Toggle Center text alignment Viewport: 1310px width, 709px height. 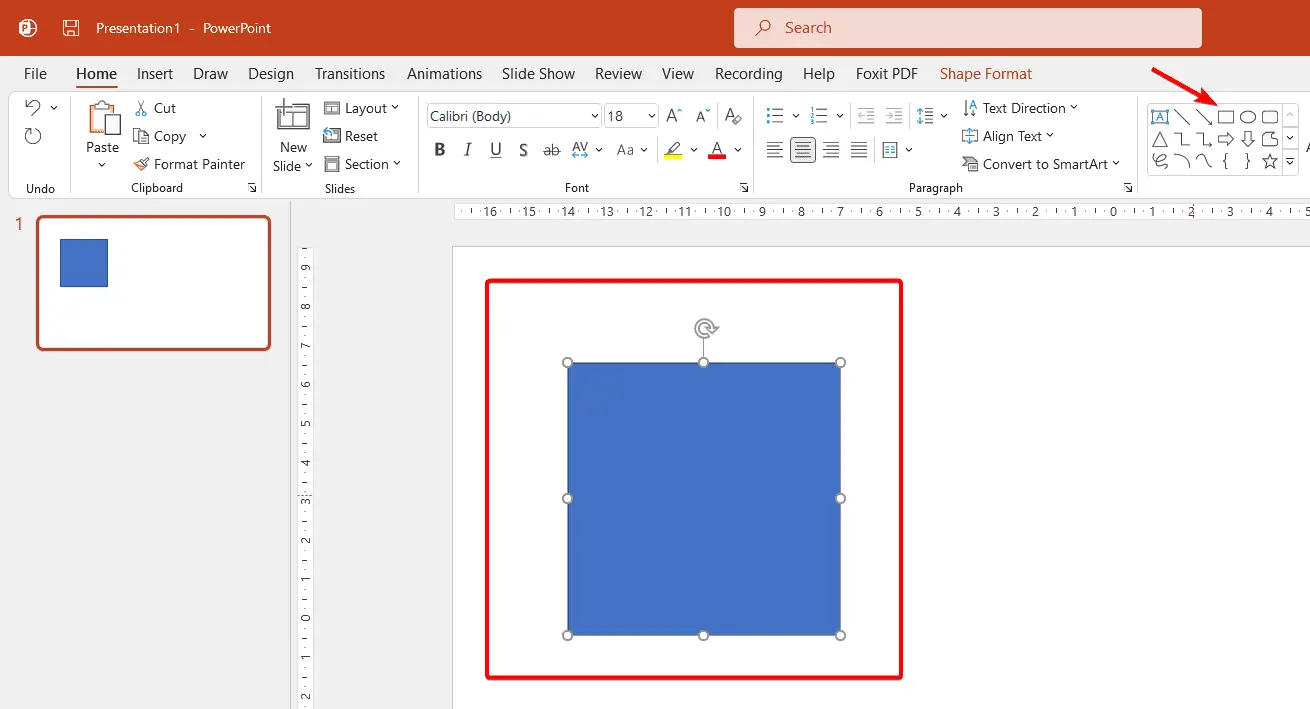pyautogui.click(x=803, y=150)
